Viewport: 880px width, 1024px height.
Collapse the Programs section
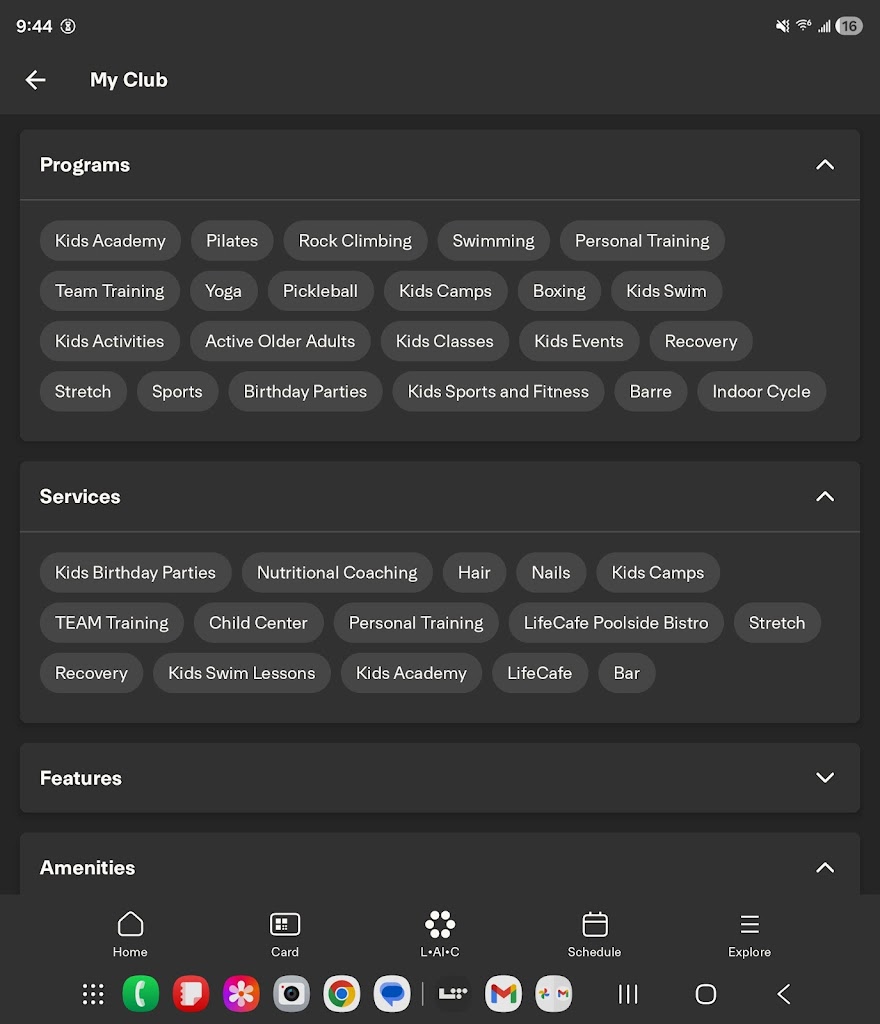tap(824, 165)
